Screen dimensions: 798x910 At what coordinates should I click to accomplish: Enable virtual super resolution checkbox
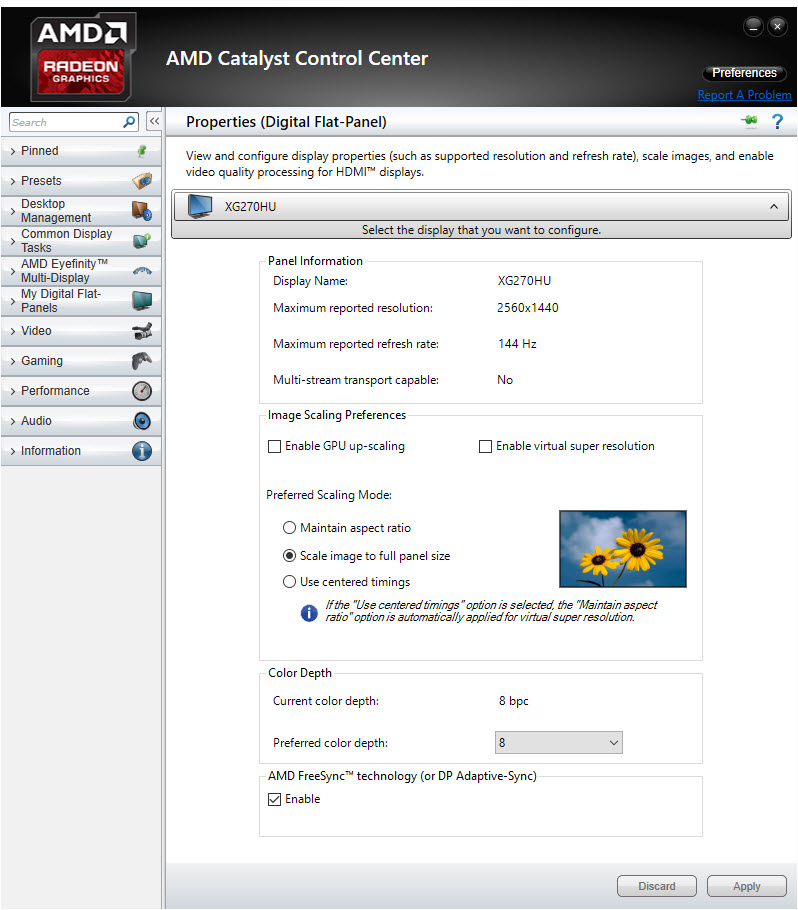485,446
